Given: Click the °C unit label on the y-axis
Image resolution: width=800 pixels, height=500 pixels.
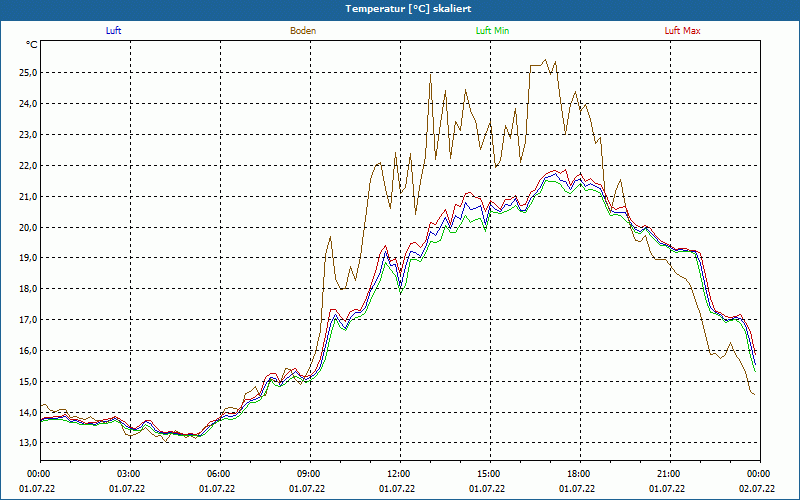Looking at the screenshot, I should pos(32,45).
